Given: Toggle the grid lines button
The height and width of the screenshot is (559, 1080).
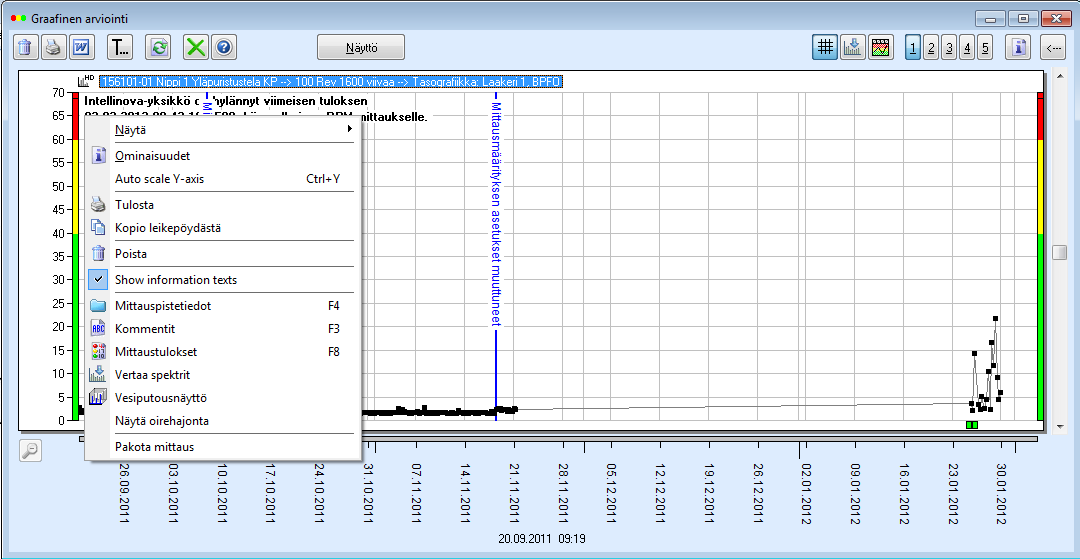Looking at the screenshot, I should [x=825, y=48].
